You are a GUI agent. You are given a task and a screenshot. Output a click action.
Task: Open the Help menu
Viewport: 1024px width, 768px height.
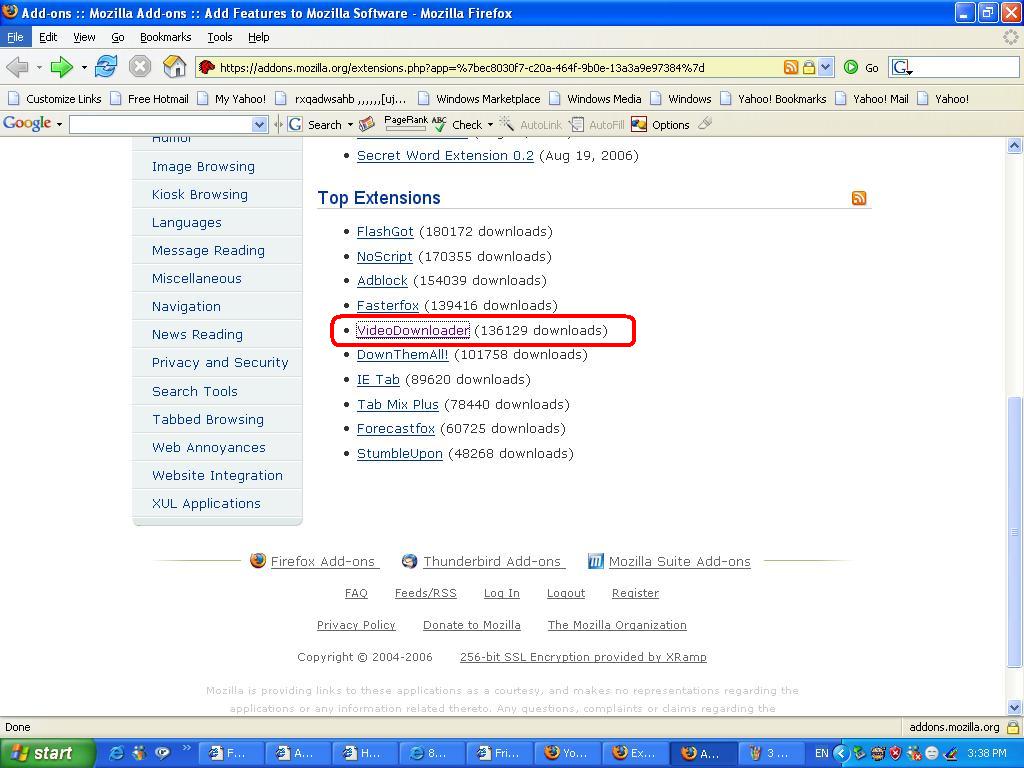click(x=259, y=37)
